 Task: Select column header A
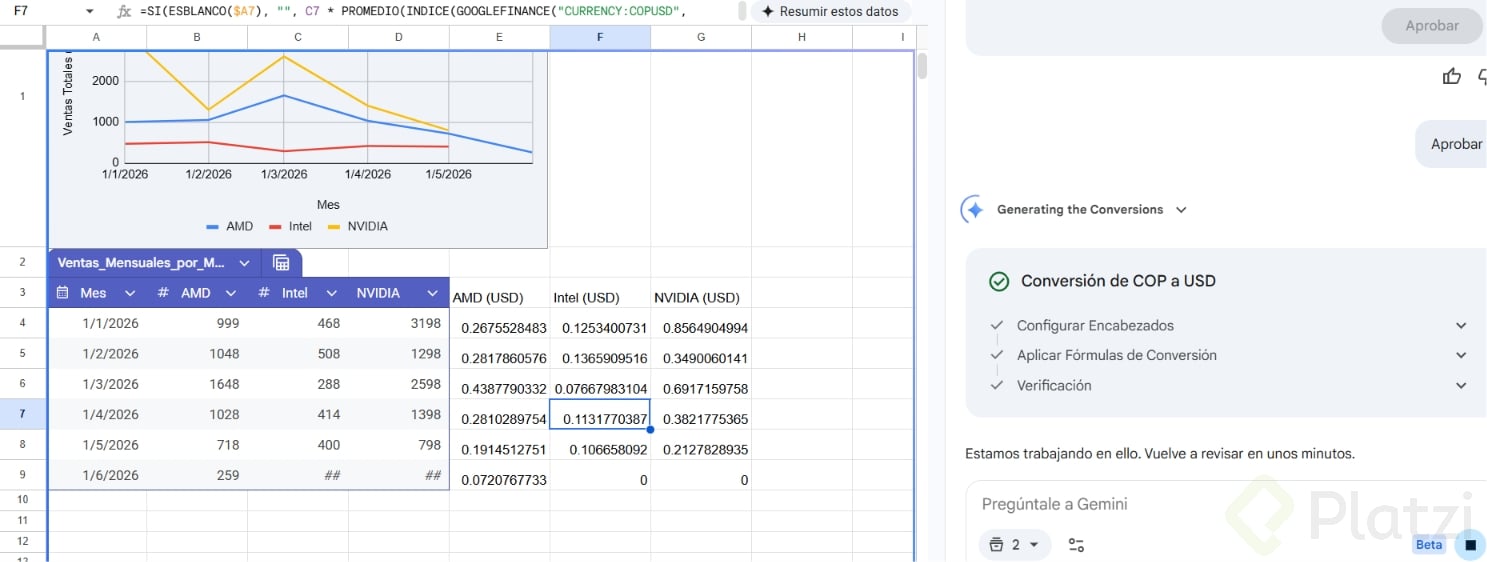tap(96, 37)
